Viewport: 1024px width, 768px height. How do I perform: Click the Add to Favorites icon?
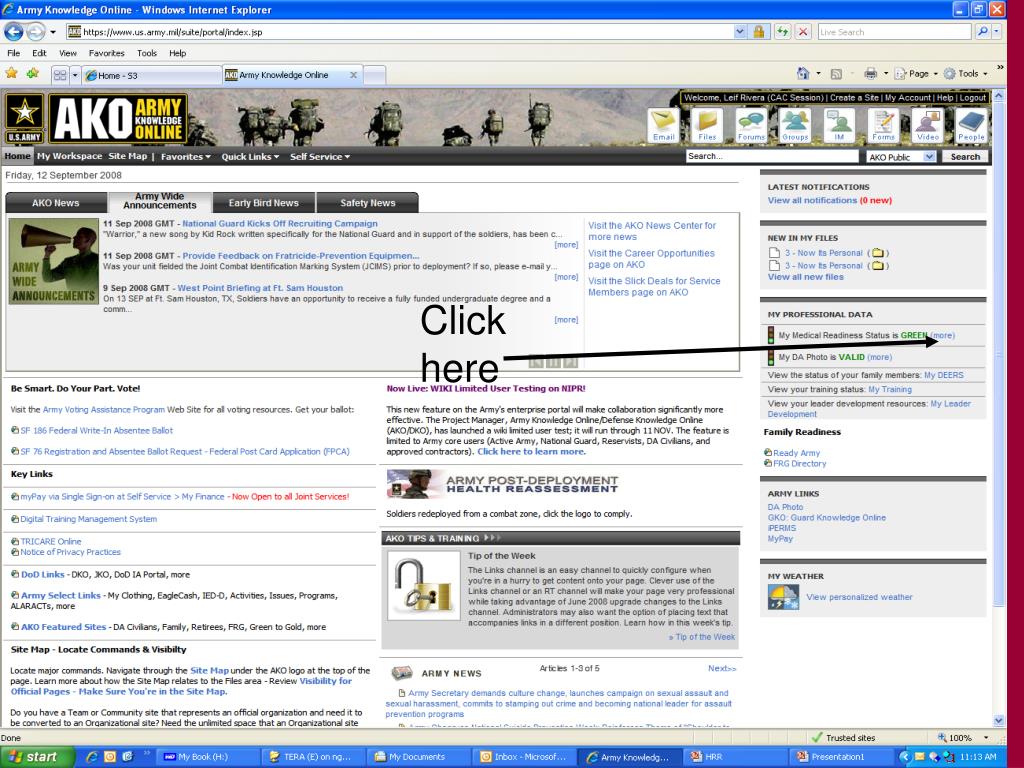coord(33,74)
